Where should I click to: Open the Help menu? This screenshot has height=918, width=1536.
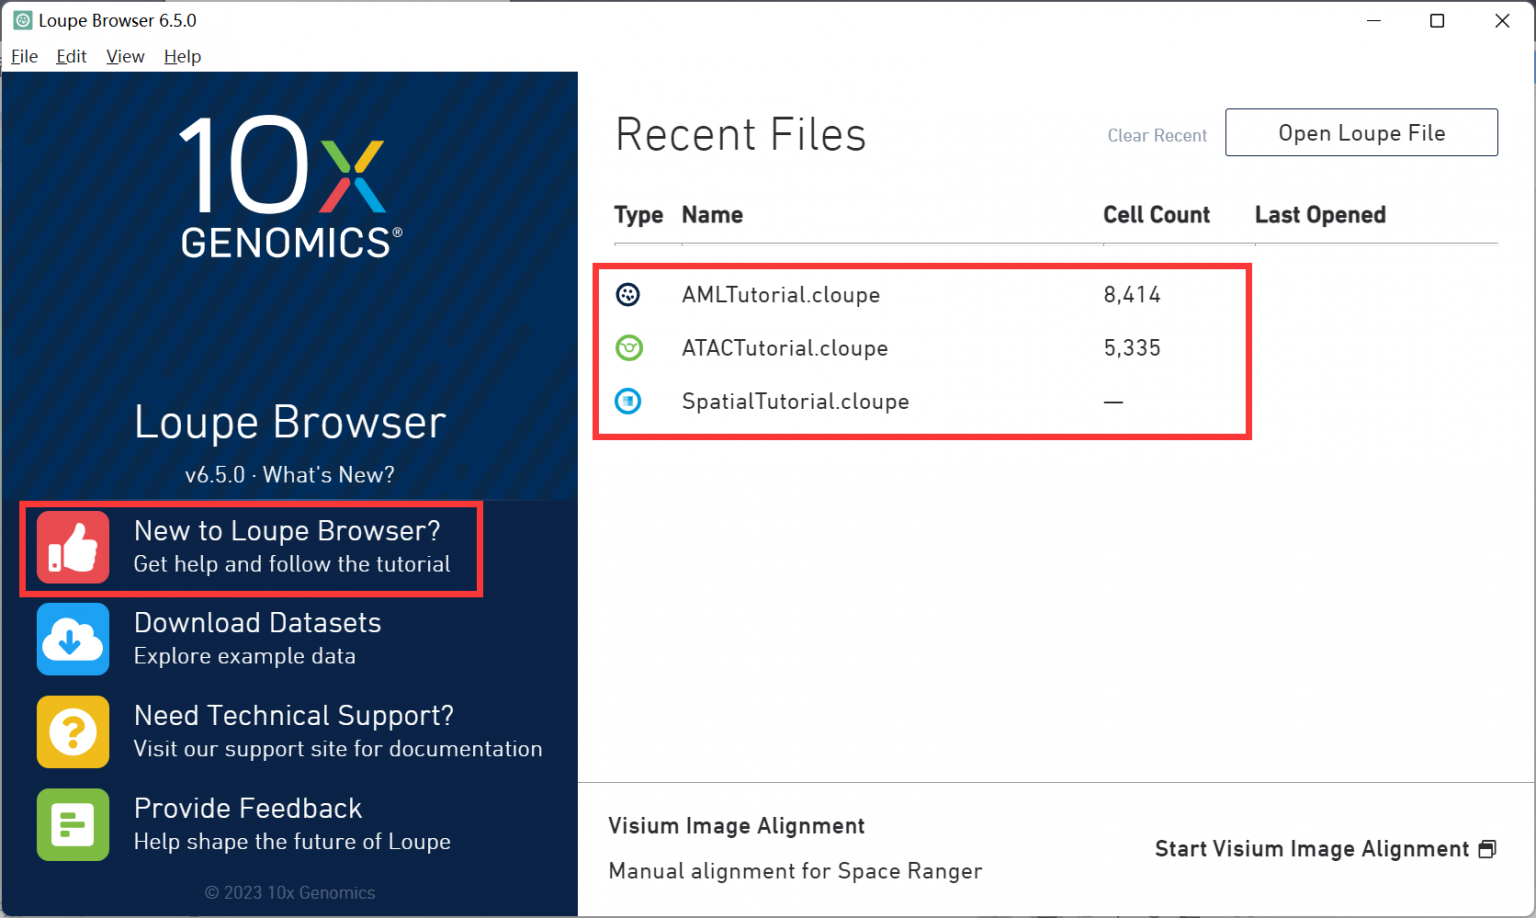182,56
